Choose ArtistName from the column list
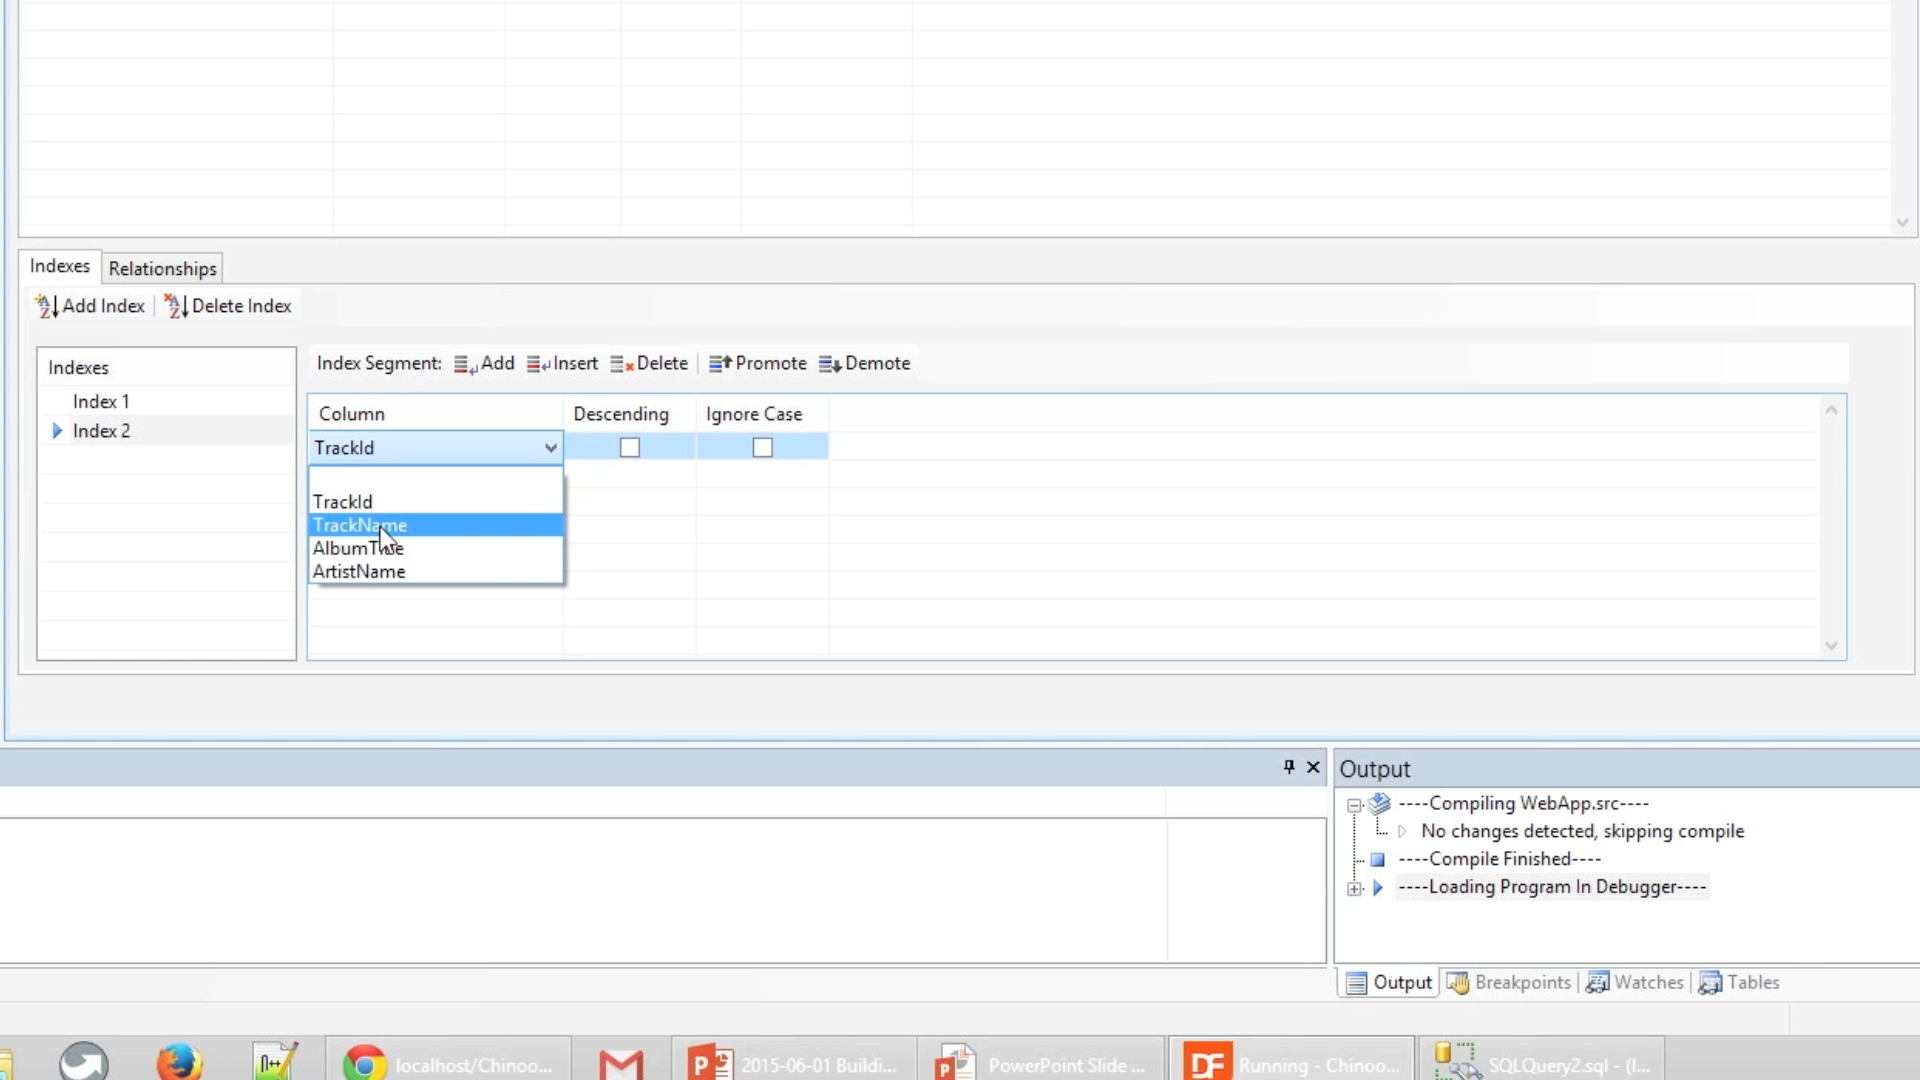 [x=359, y=572]
